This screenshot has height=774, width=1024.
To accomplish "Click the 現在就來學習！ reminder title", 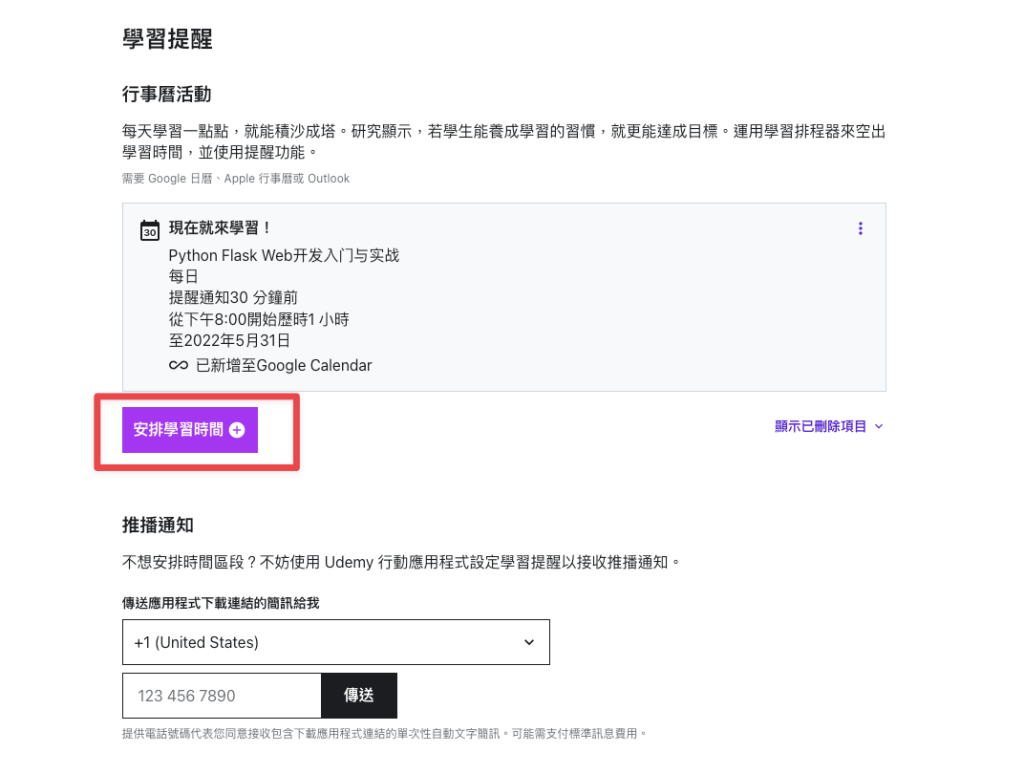I will pyautogui.click(x=220, y=228).
